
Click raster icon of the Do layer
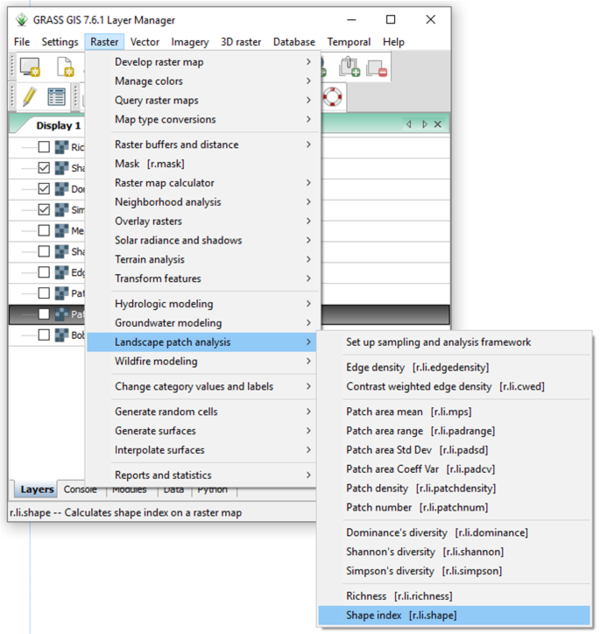click(x=61, y=189)
